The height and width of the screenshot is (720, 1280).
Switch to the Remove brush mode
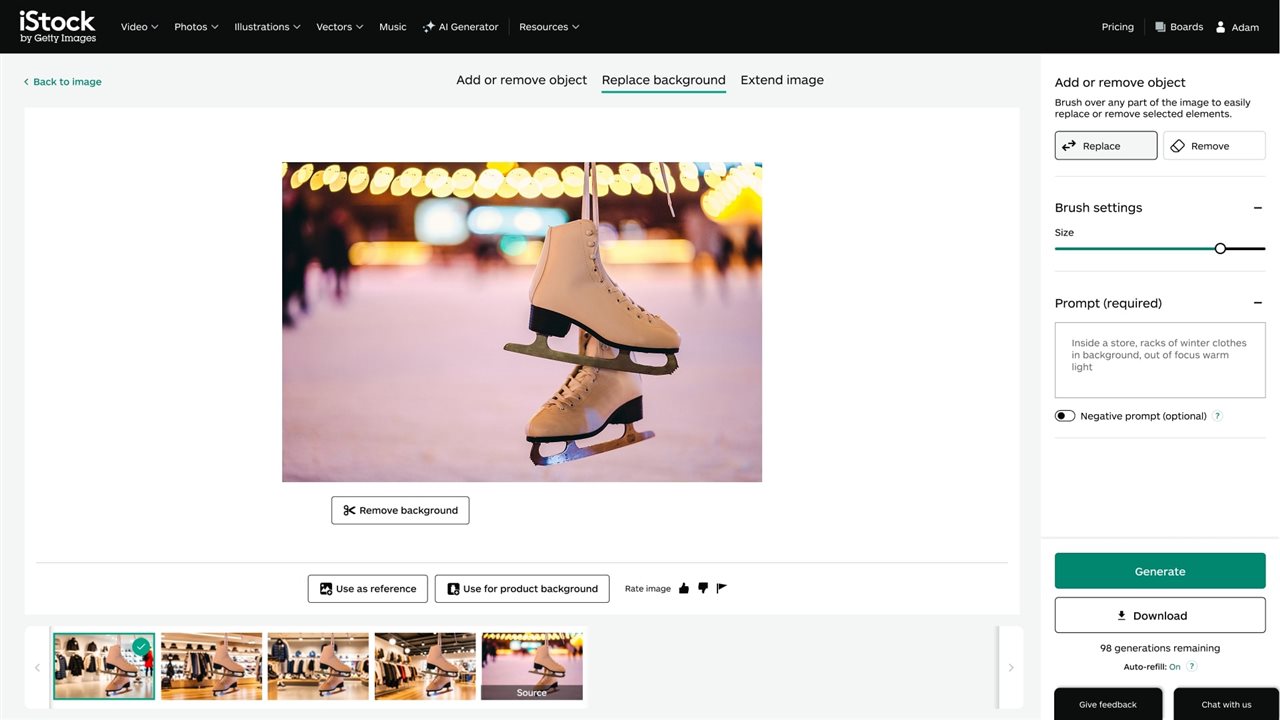[x=1213, y=145]
